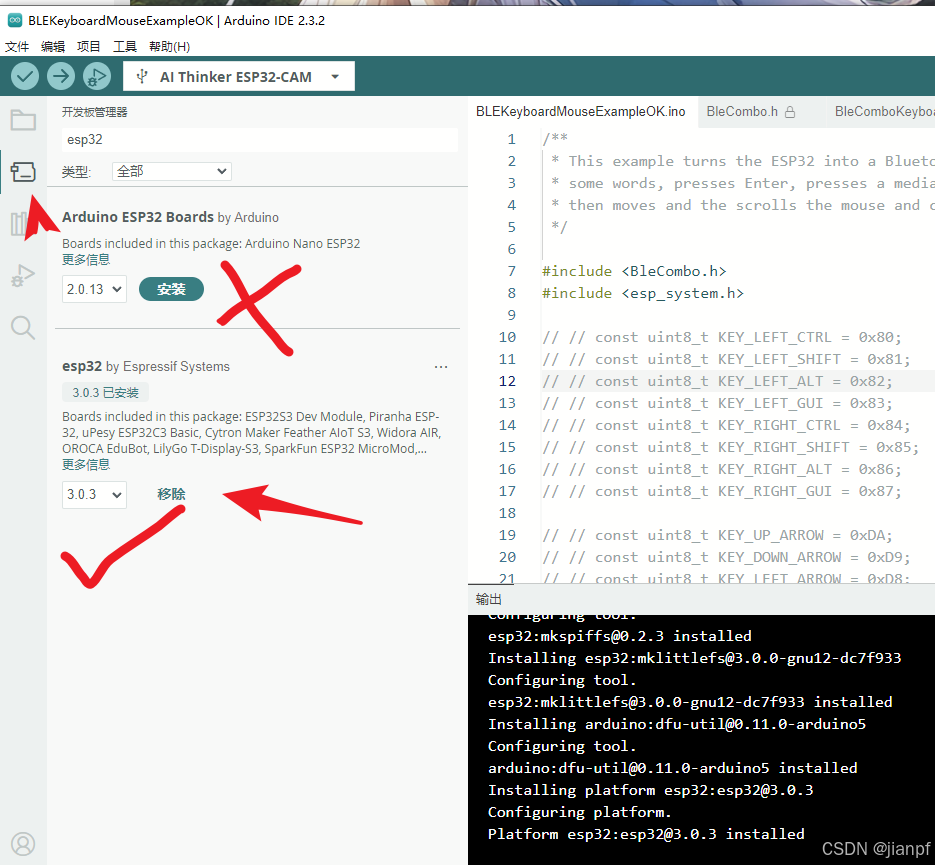Viewport: 935px width, 865px height.
Task: Open 更多信息 link under Arduino ESP32 Boards
Action: point(86,260)
